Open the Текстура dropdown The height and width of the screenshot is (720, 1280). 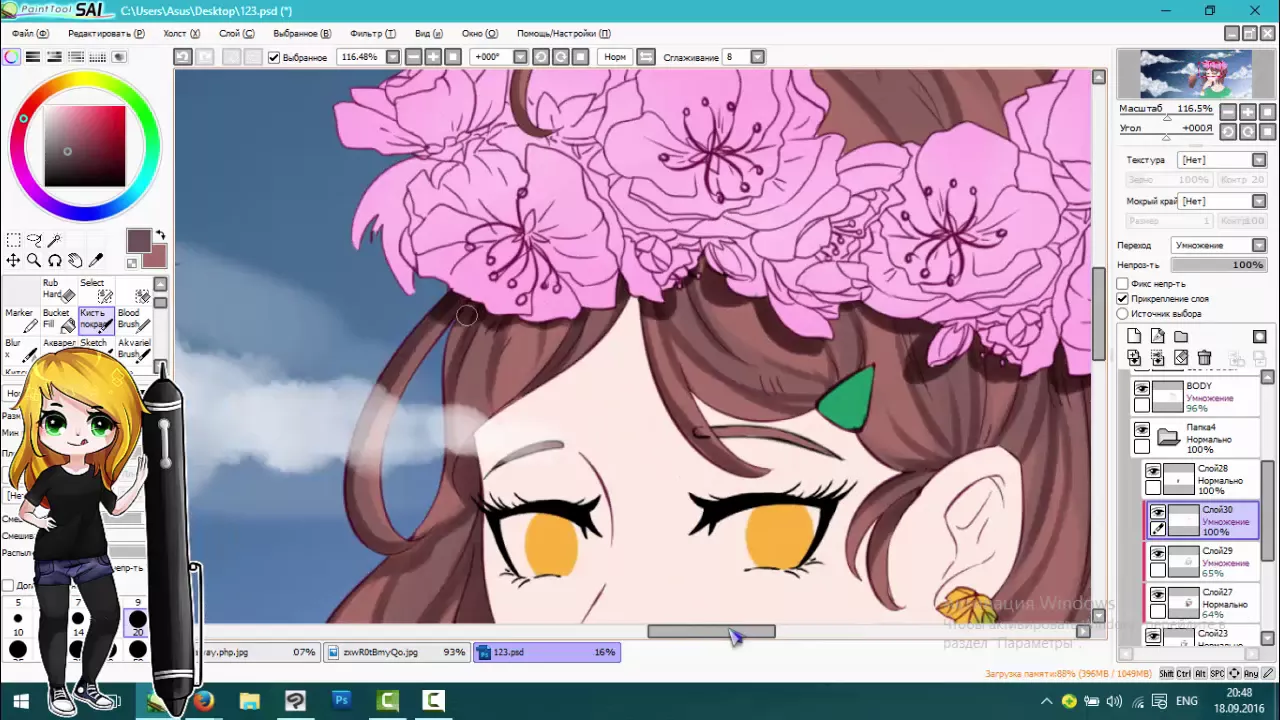[1259, 160]
